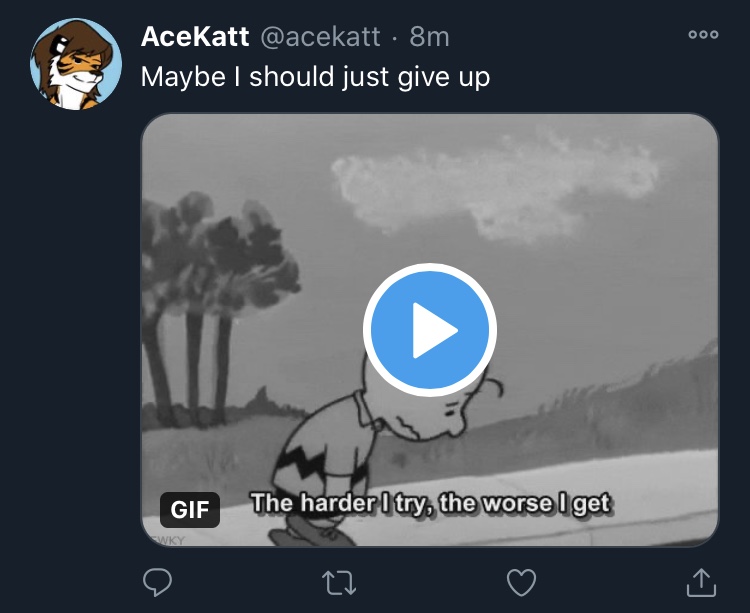This screenshot has height=613, width=750.
Task: Retweet the 'Maybe I should just give up' post
Action: (339, 582)
